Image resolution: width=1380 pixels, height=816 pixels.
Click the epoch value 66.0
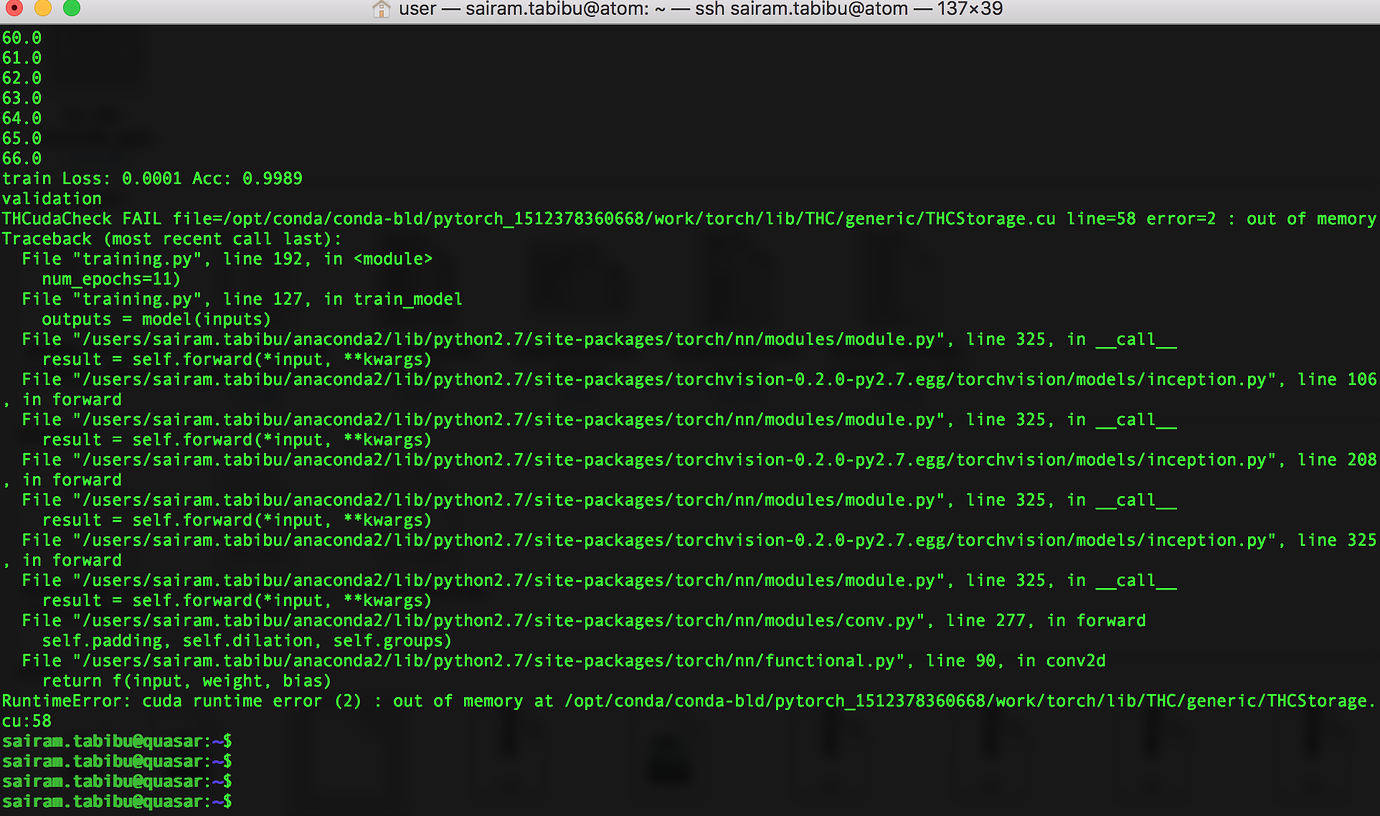click(x=21, y=158)
